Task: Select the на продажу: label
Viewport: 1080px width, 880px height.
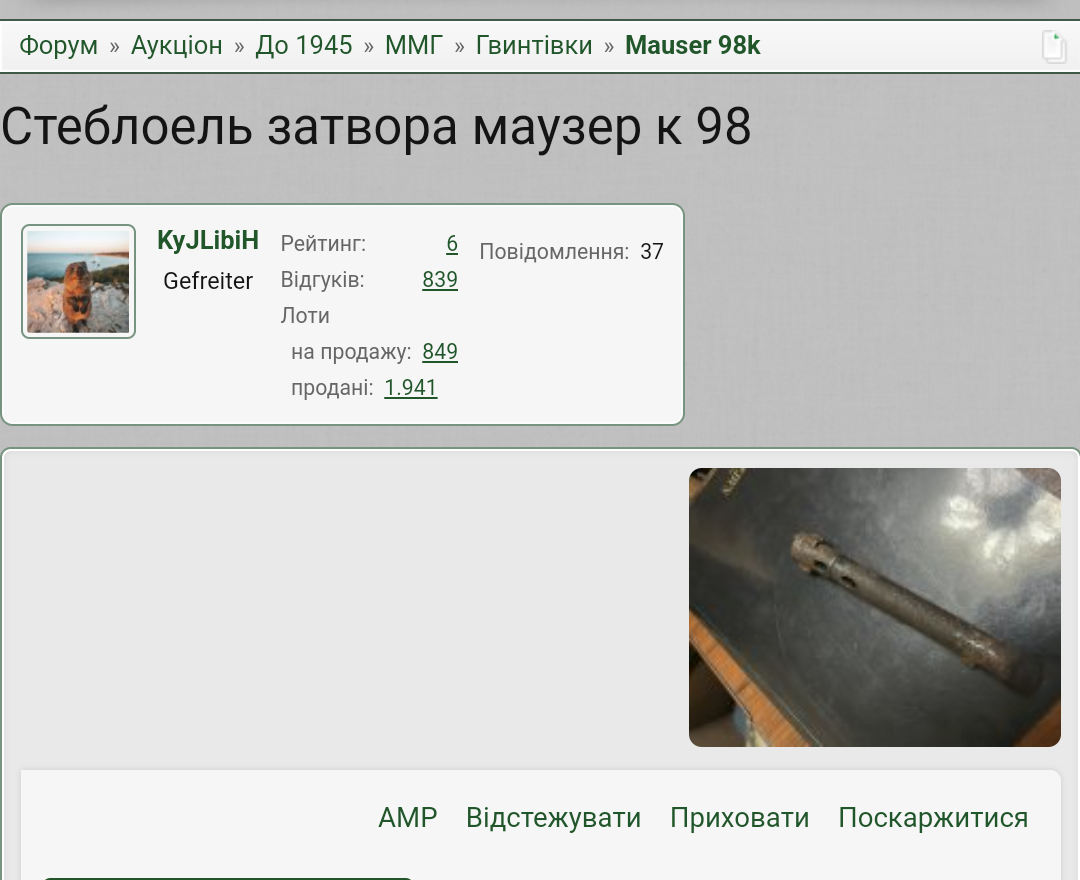Action: pos(351,352)
